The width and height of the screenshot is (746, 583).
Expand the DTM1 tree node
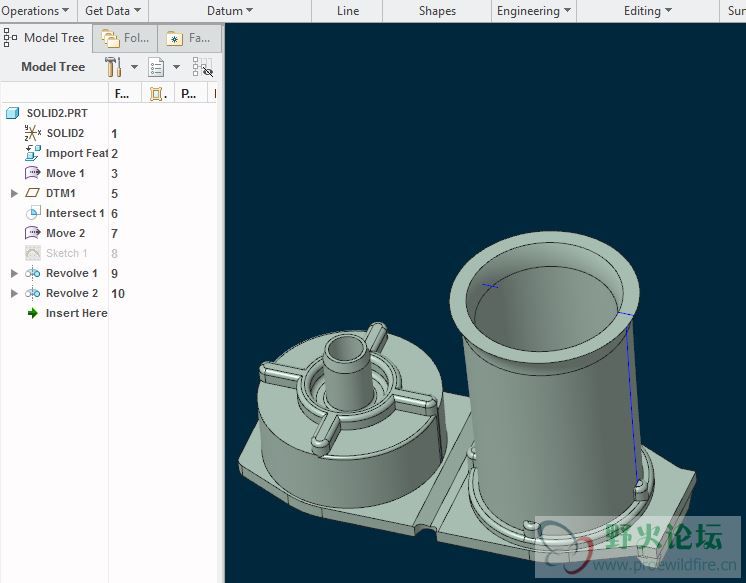[14, 193]
